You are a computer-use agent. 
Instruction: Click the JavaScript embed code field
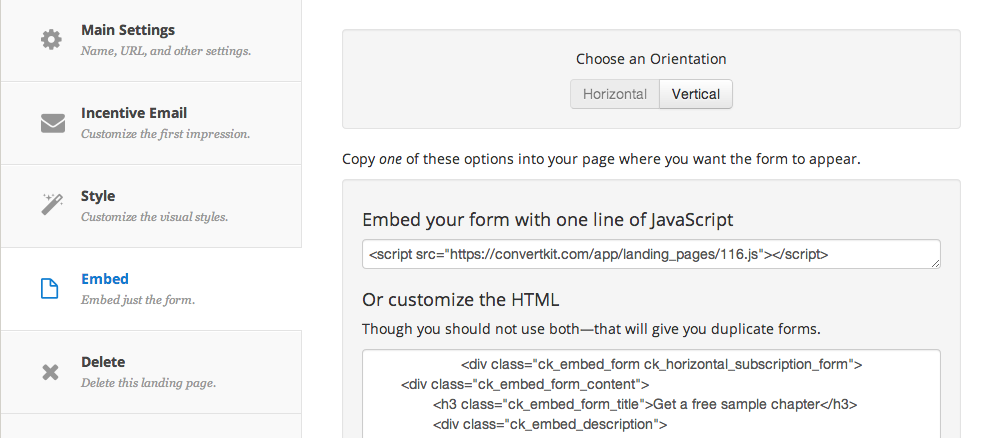650,255
